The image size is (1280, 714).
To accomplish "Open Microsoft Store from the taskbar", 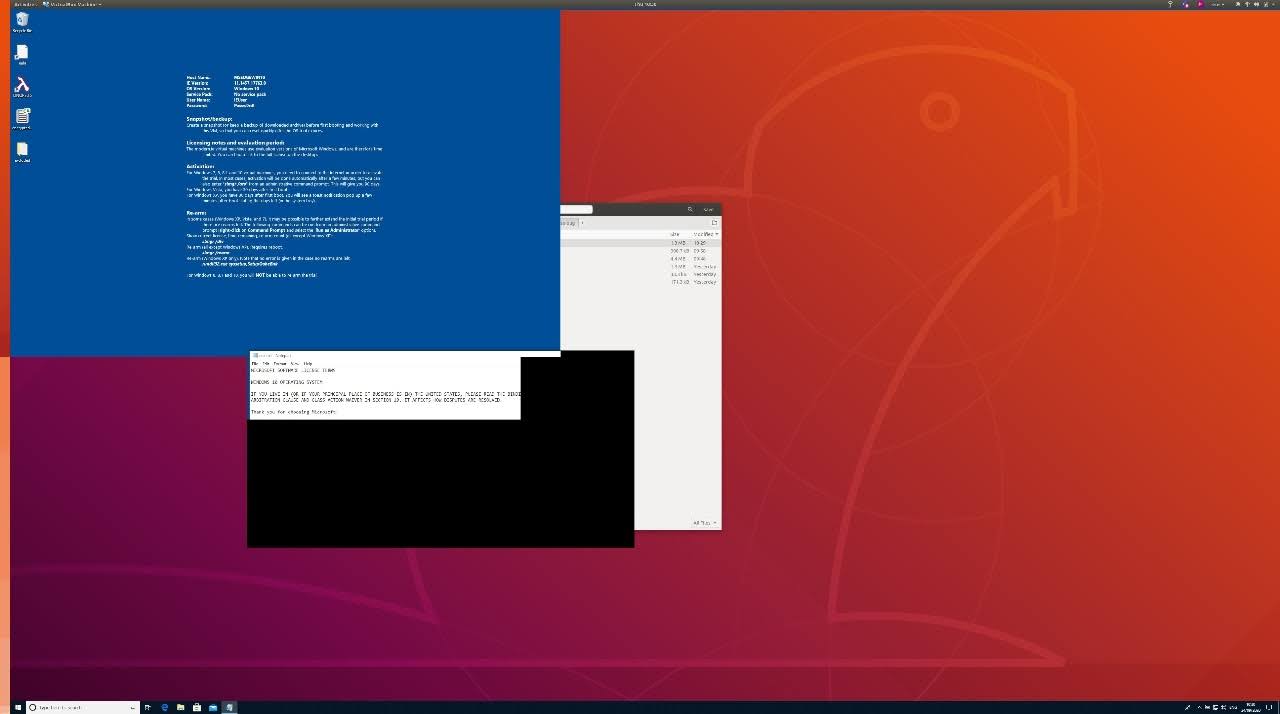I will tap(197, 707).
